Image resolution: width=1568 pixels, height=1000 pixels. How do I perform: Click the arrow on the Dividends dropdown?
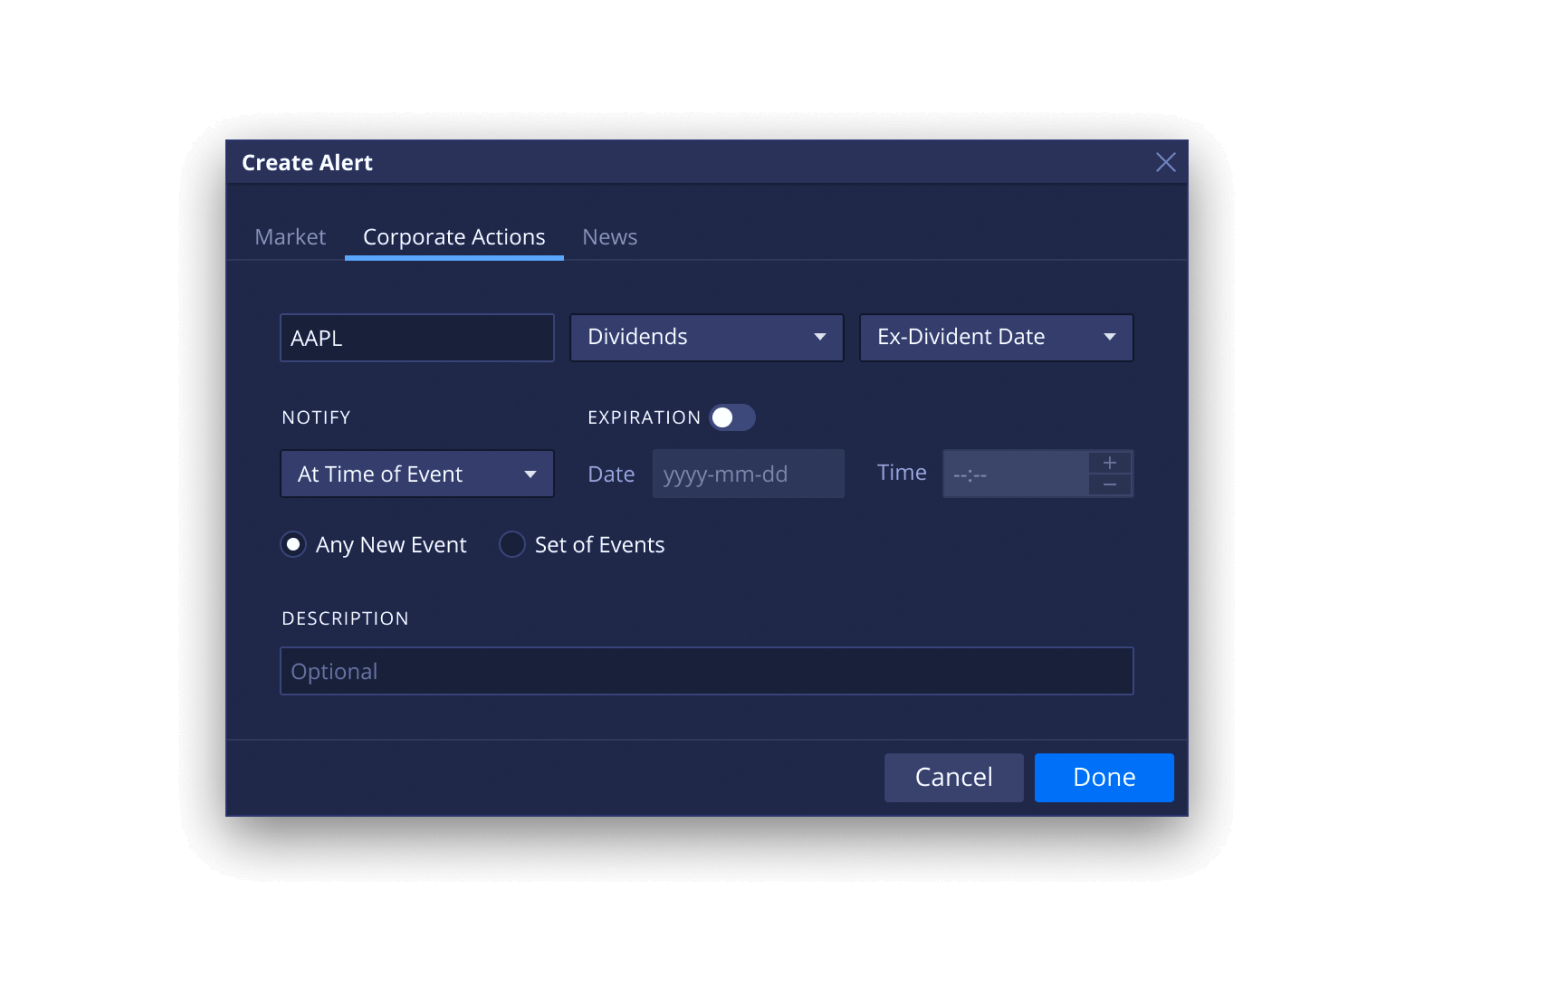820,337
